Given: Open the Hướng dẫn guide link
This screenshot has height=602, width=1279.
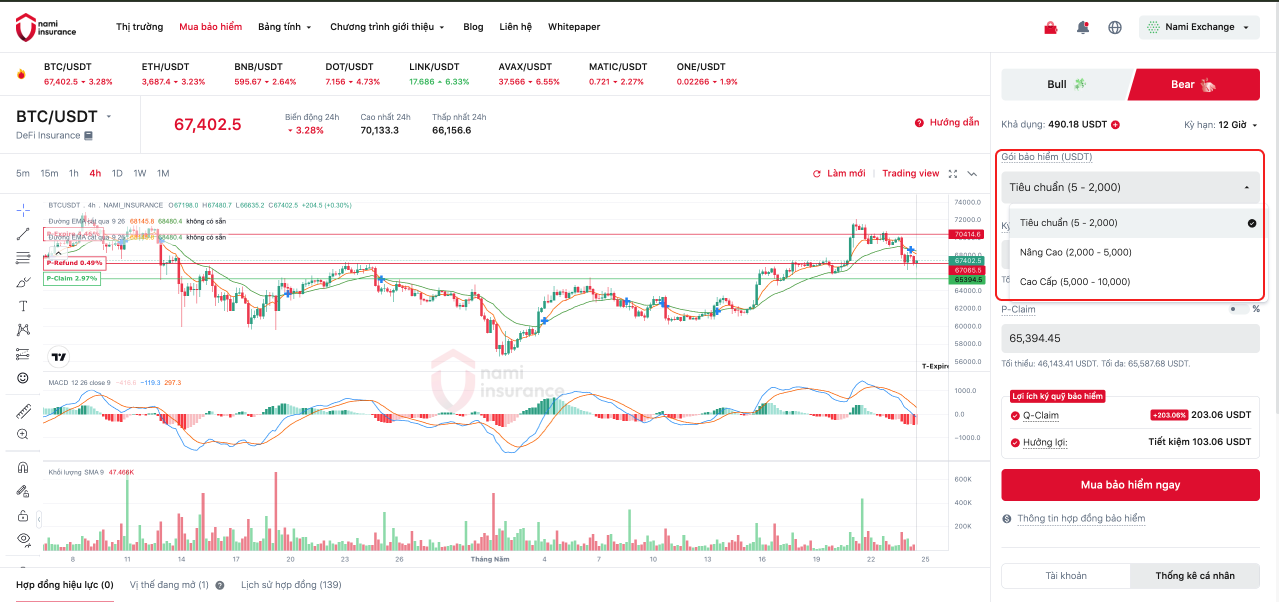Looking at the screenshot, I should click(x=947, y=123).
